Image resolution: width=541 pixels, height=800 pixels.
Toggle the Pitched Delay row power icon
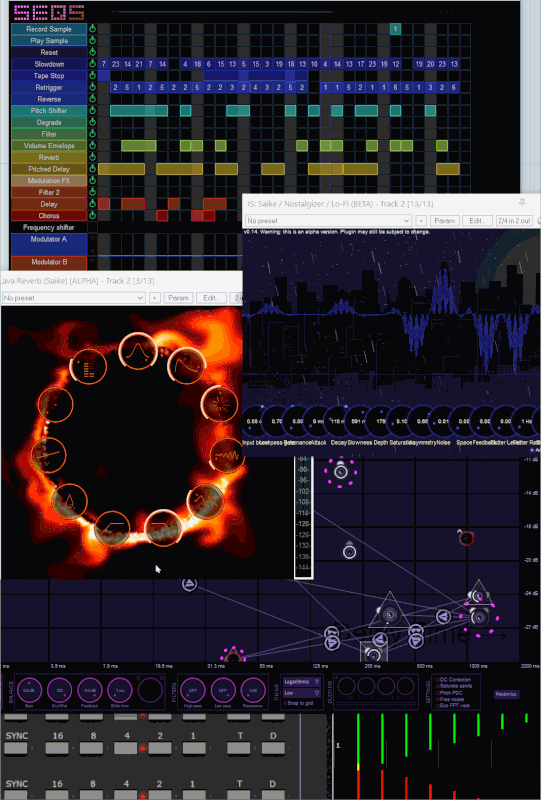click(92, 169)
